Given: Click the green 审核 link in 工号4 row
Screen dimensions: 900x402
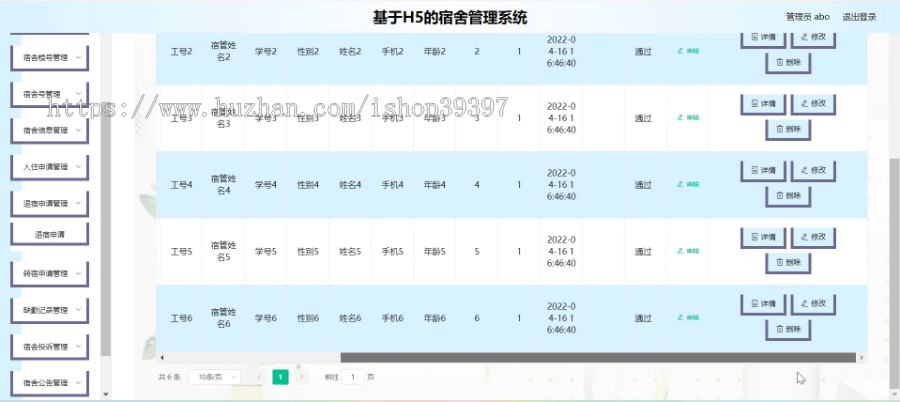Looking at the screenshot, I should pyautogui.click(x=688, y=184).
